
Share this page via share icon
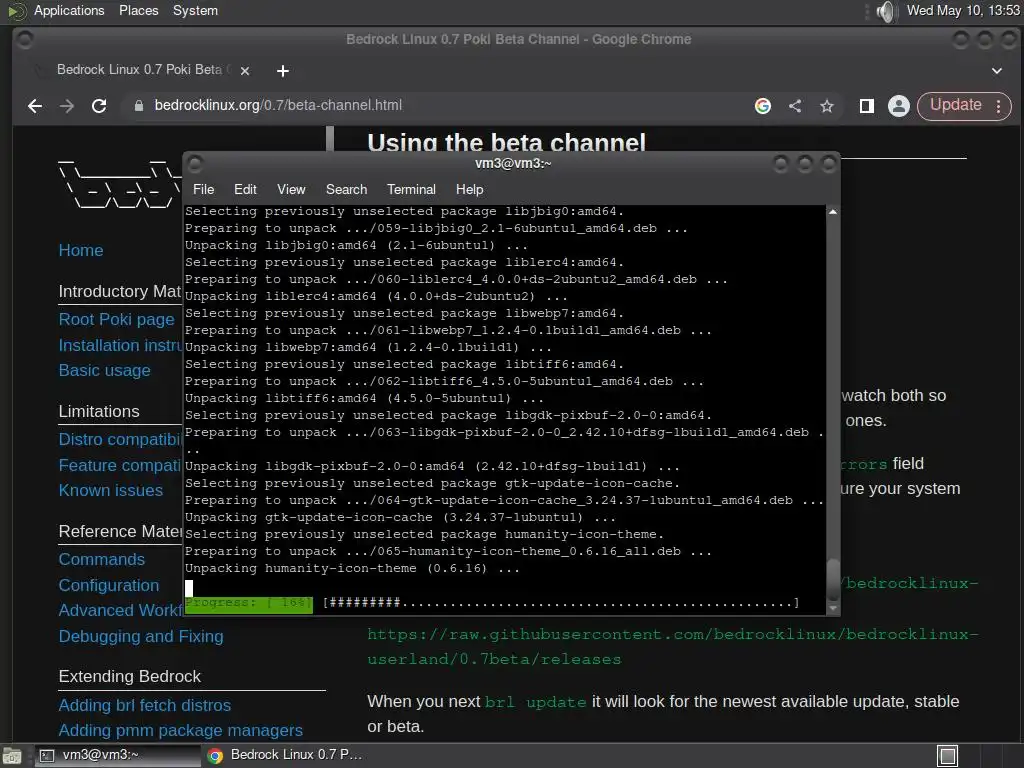tap(795, 106)
